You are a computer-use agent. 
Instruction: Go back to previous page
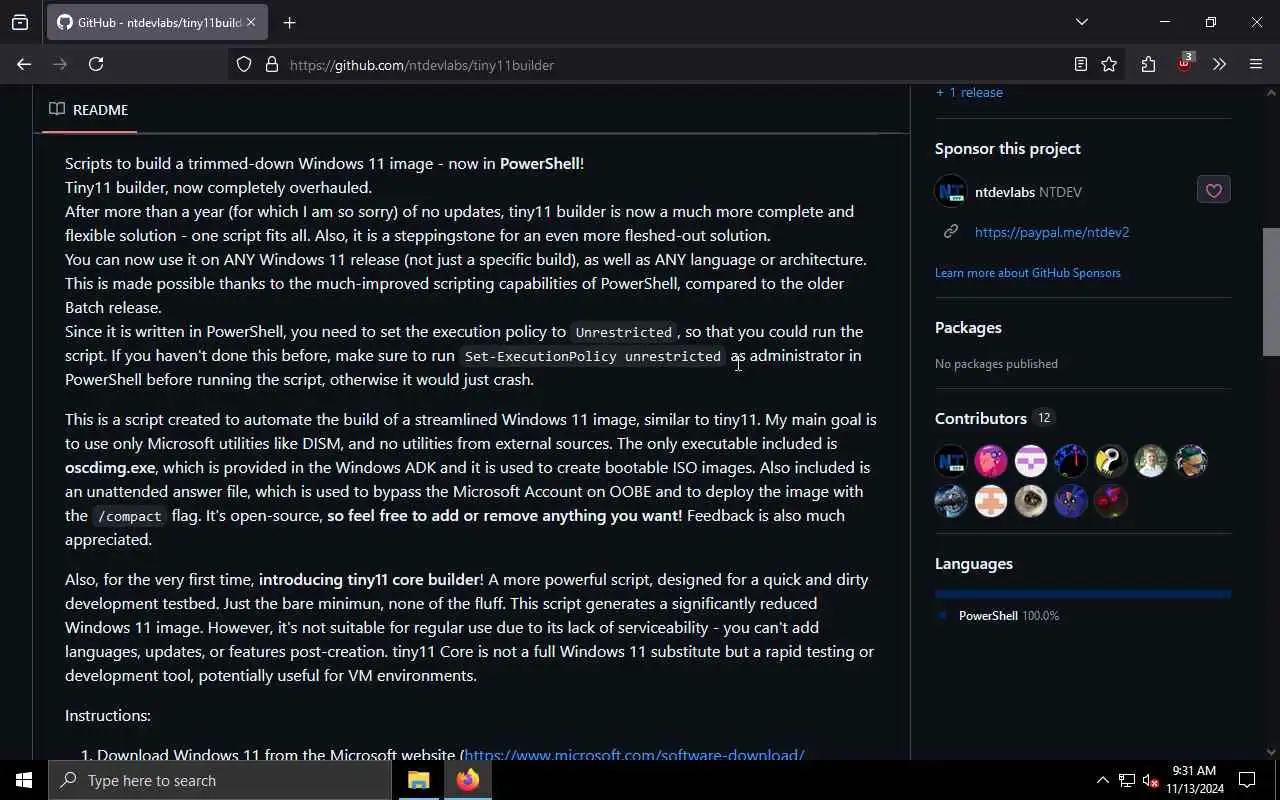tap(24, 64)
